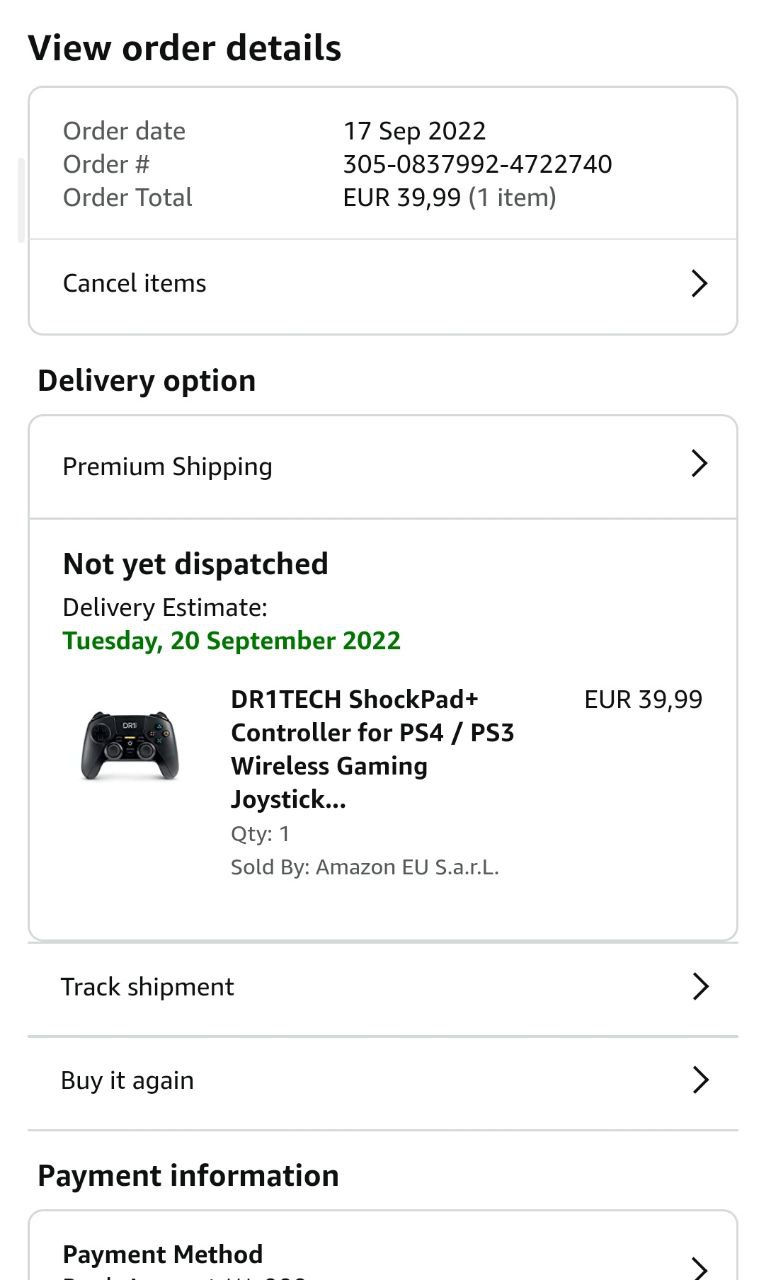Screen dimensions: 765x1280
Task: Click the Sold By Amazon EU S.a.r.L. text
Action: [x=364, y=867]
